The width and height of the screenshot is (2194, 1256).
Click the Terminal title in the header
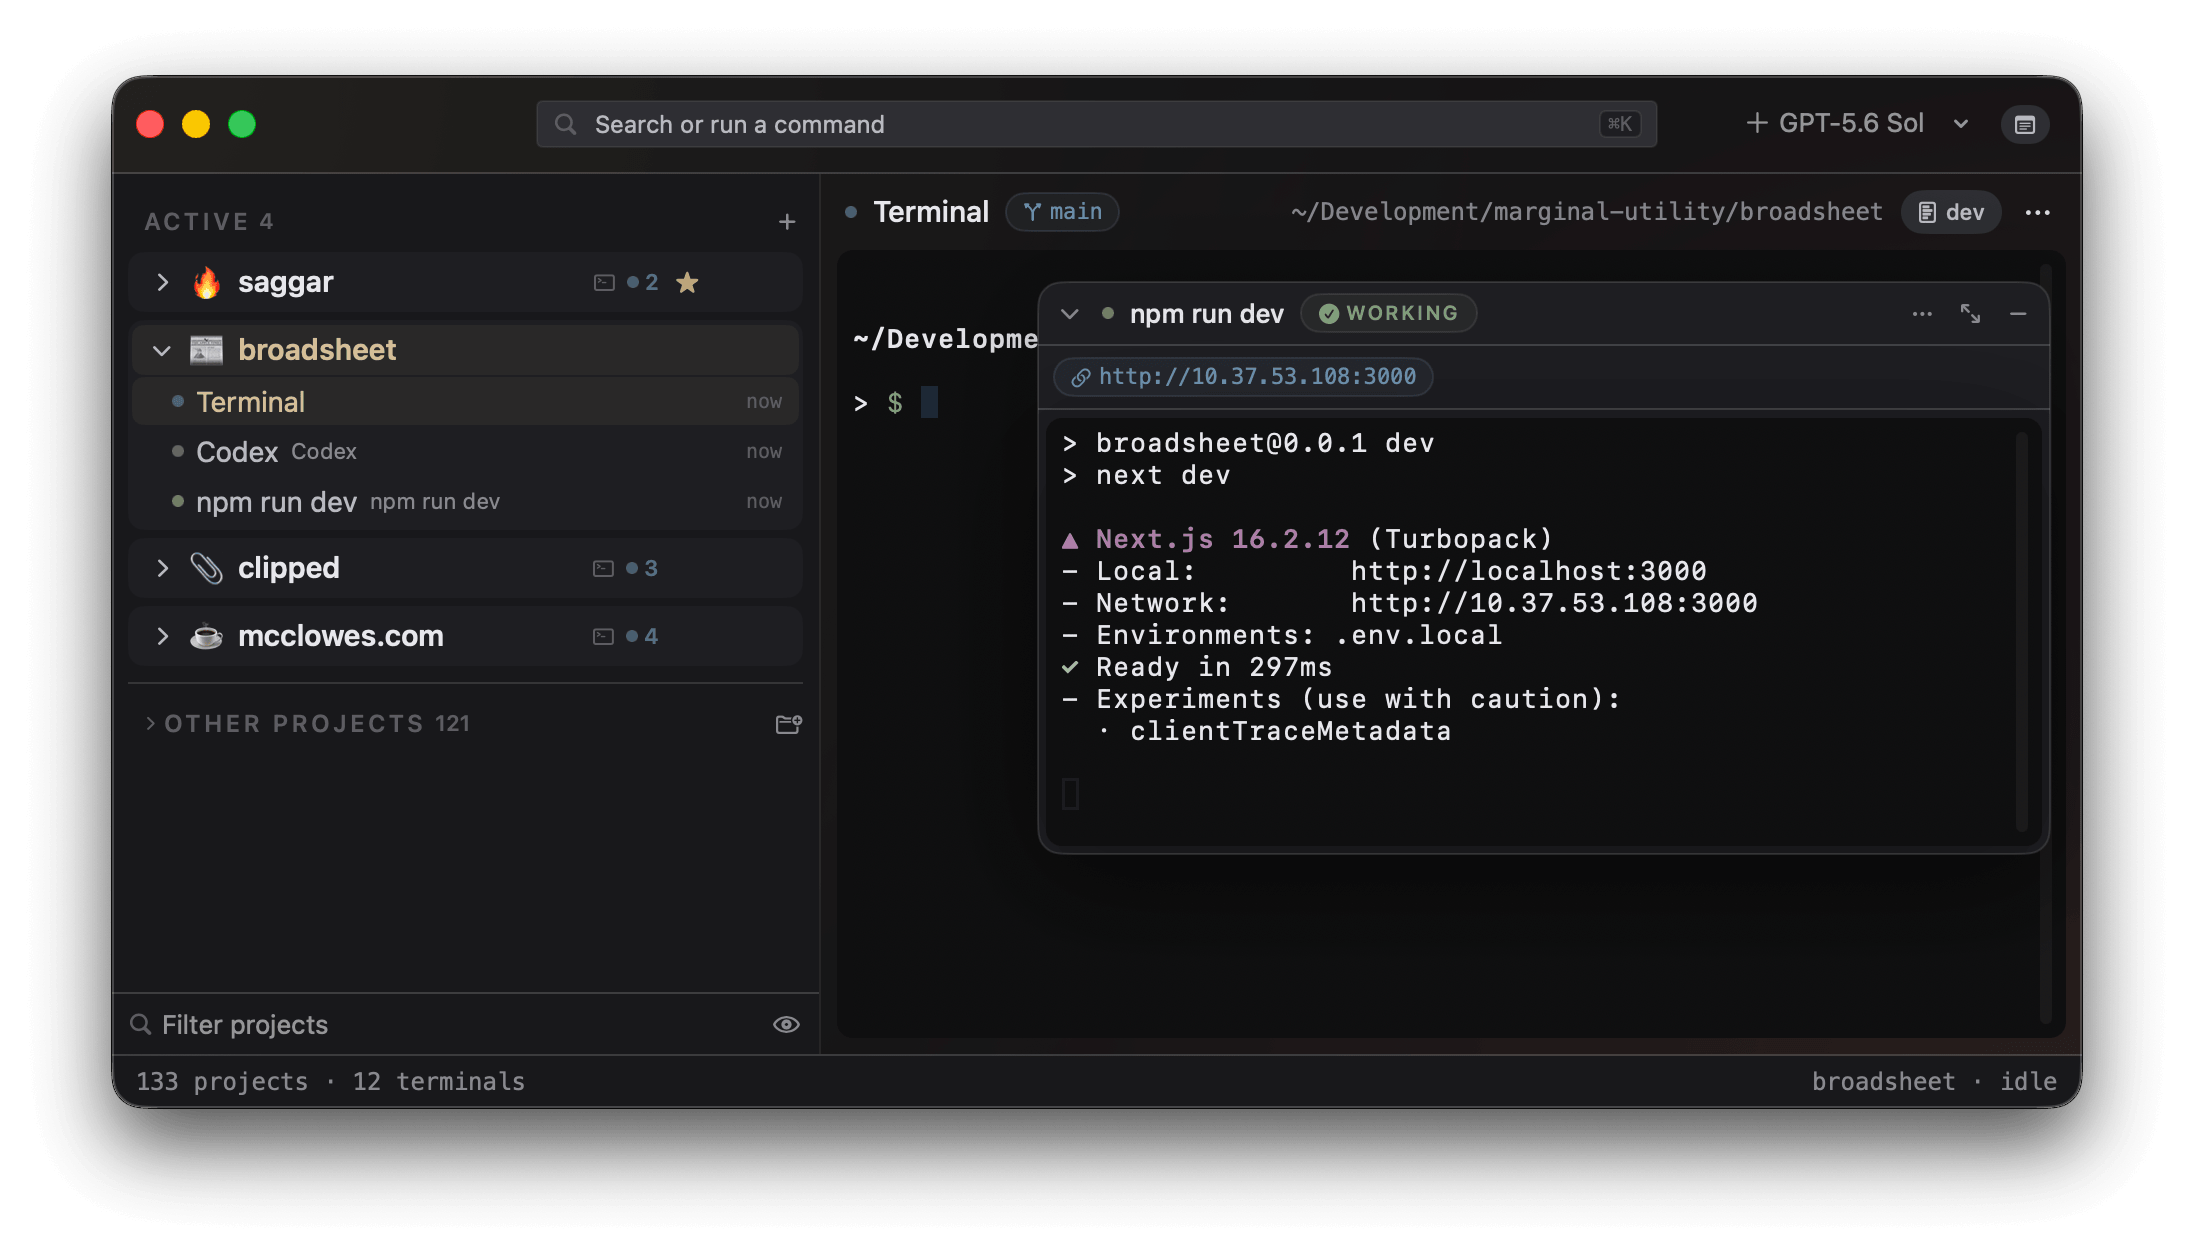[x=931, y=212]
